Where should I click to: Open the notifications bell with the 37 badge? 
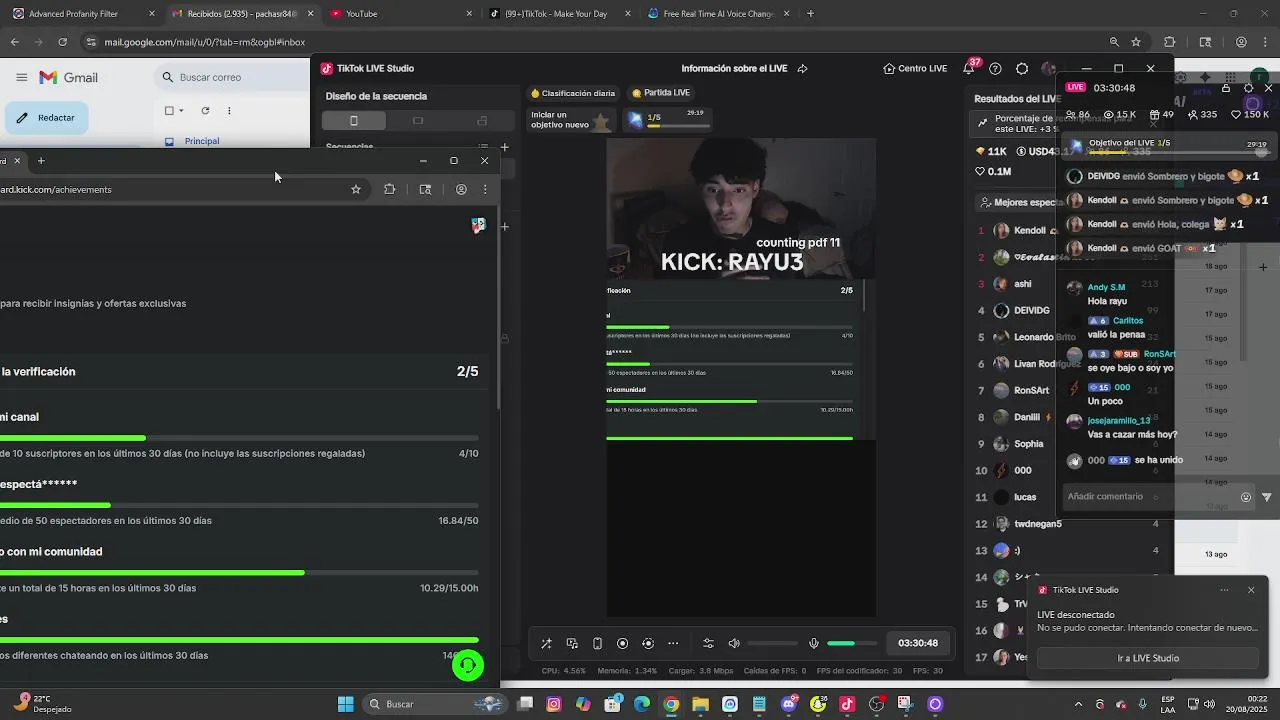(969, 68)
